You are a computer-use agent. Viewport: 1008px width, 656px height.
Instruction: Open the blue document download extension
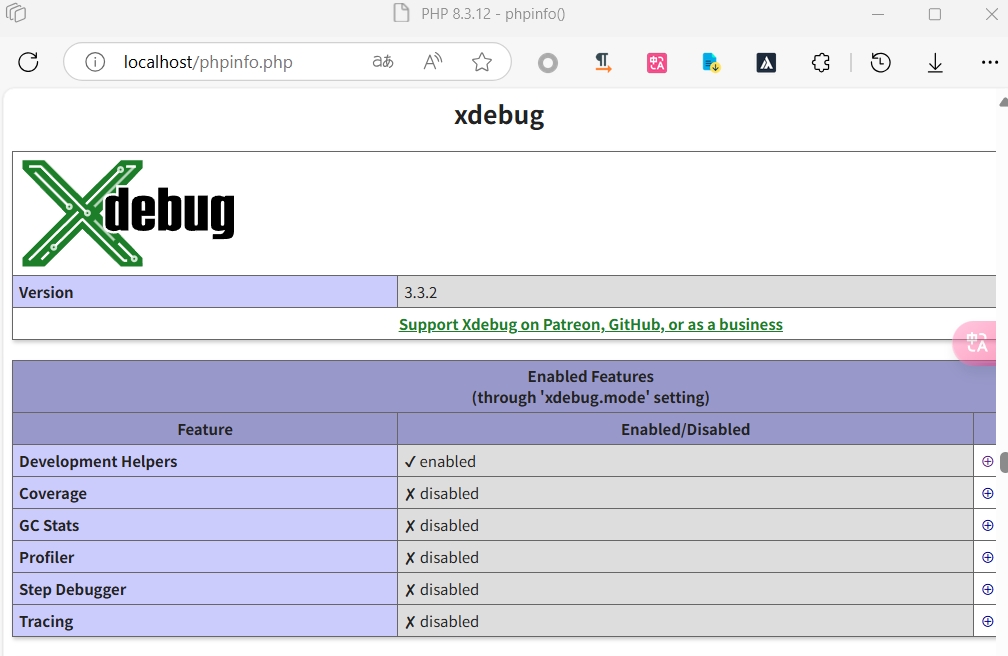click(x=711, y=62)
